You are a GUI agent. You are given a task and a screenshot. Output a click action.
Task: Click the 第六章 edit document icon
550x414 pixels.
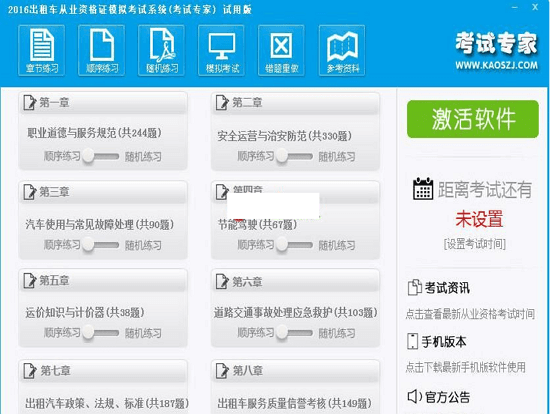tap(222, 281)
